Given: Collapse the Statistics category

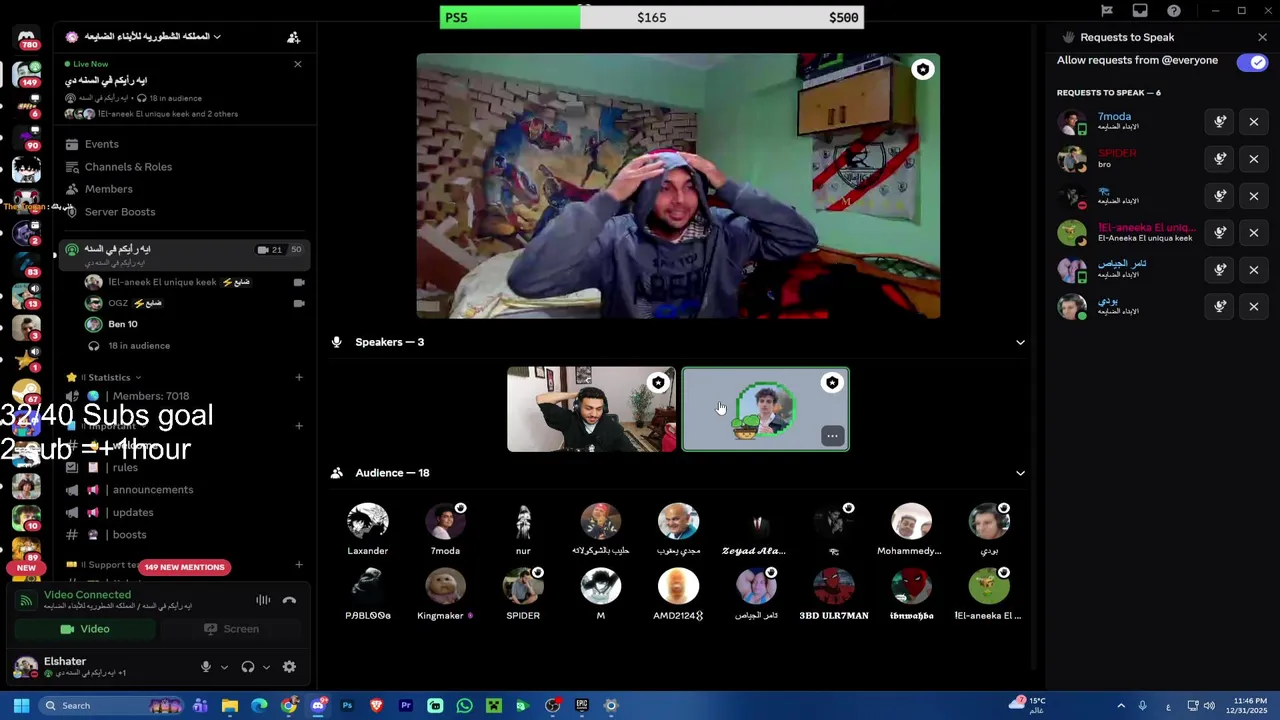Looking at the screenshot, I should [110, 377].
